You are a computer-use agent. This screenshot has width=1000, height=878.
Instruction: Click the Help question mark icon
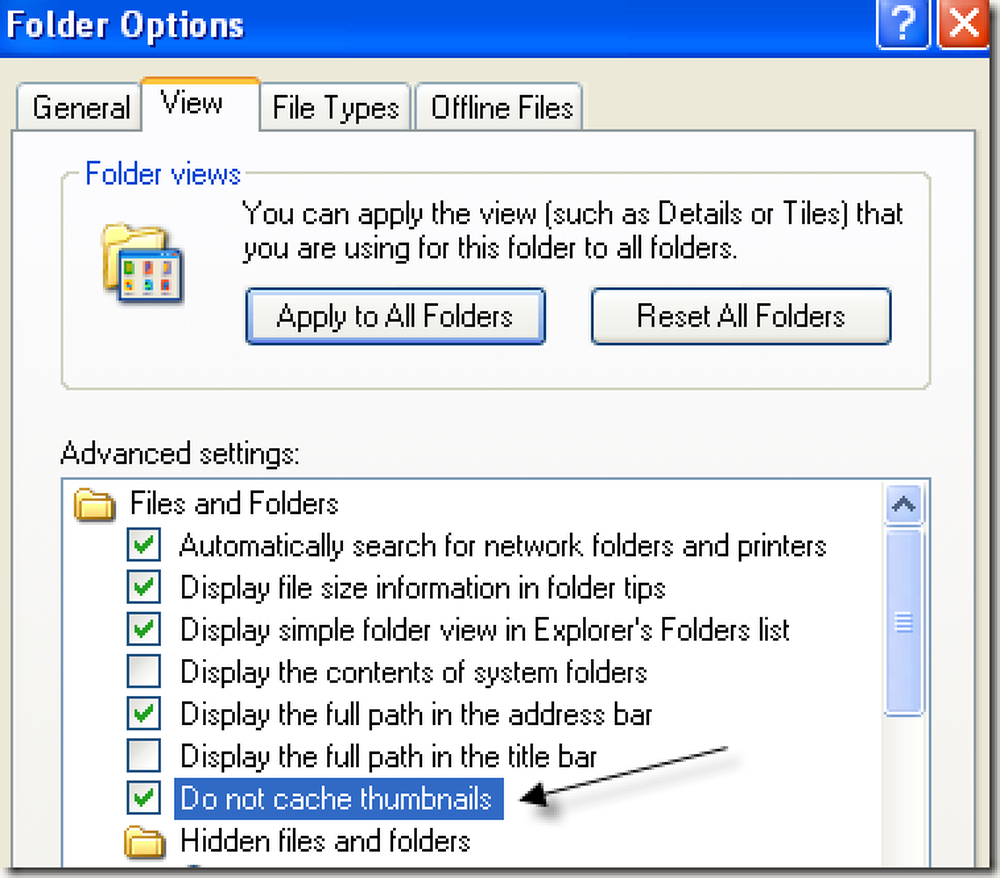902,24
